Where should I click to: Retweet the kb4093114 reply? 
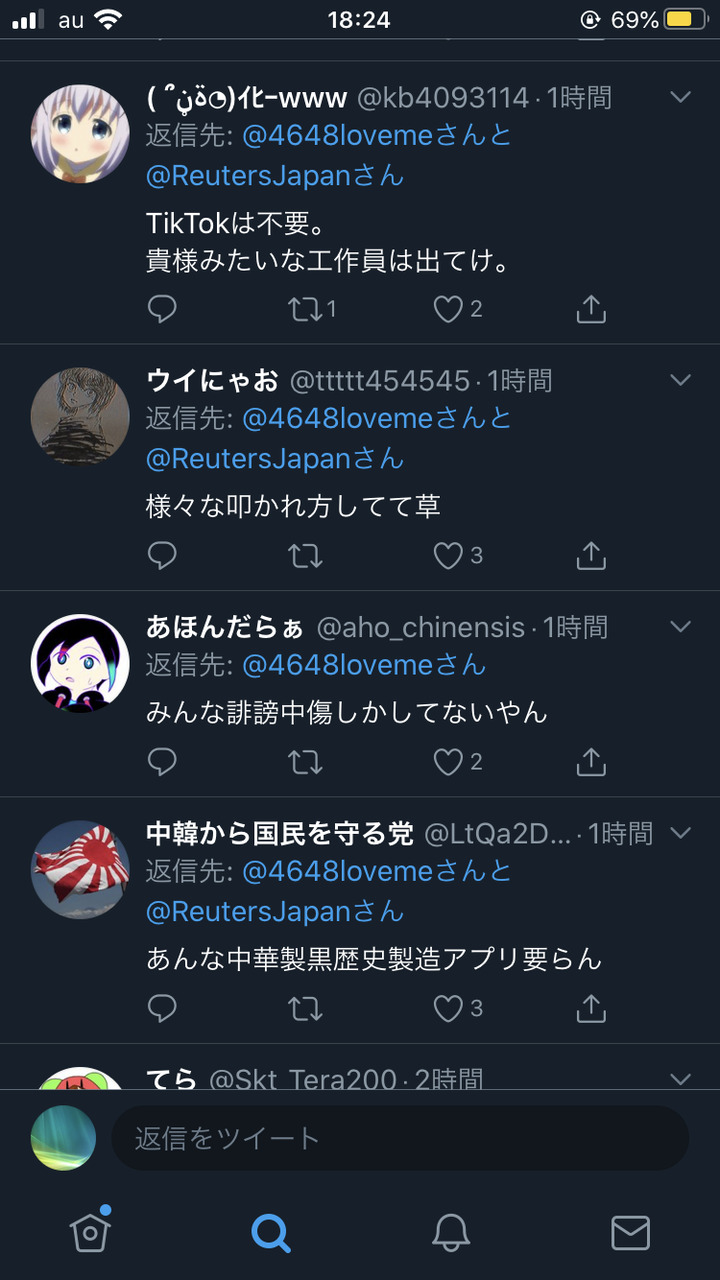pyautogui.click(x=304, y=309)
